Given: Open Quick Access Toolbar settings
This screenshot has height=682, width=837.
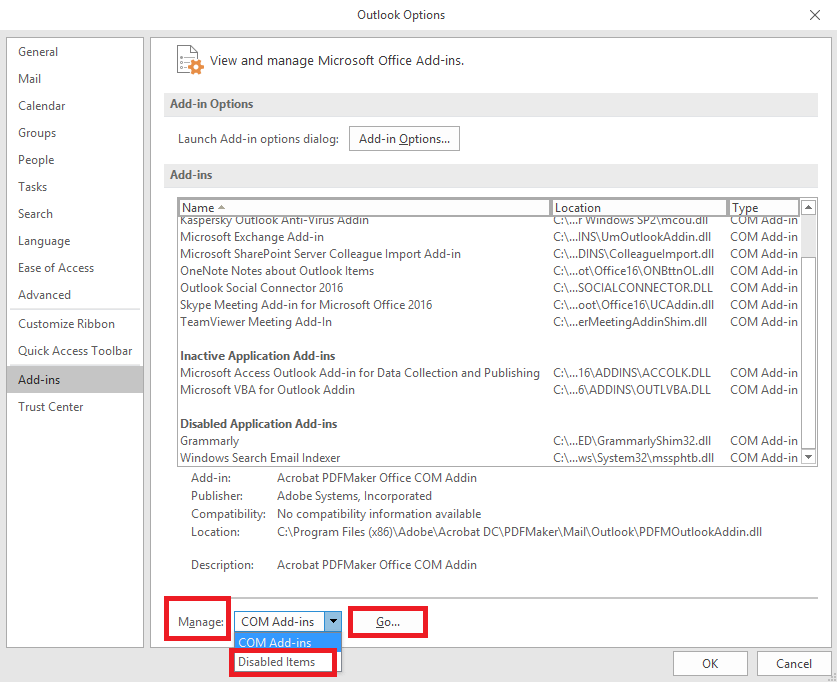Looking at the screenshot, I should [x=75, y=351].
